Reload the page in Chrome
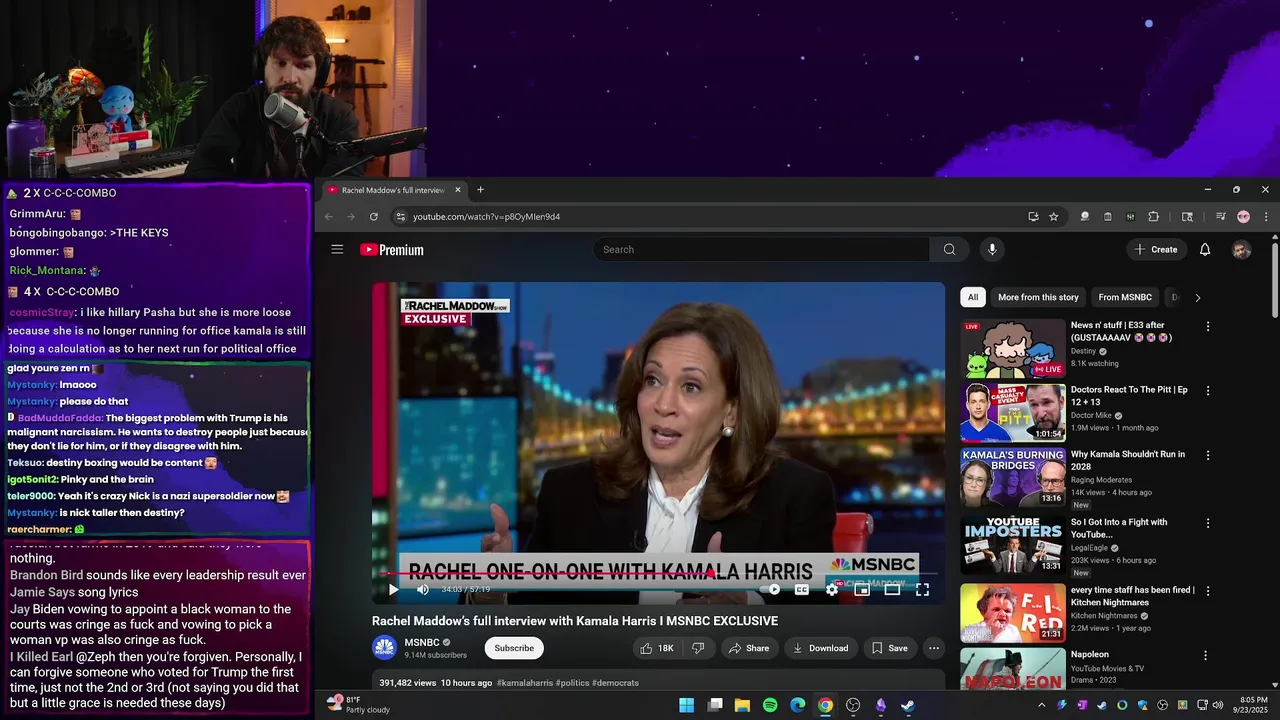1280x720 pixels. 374,217
